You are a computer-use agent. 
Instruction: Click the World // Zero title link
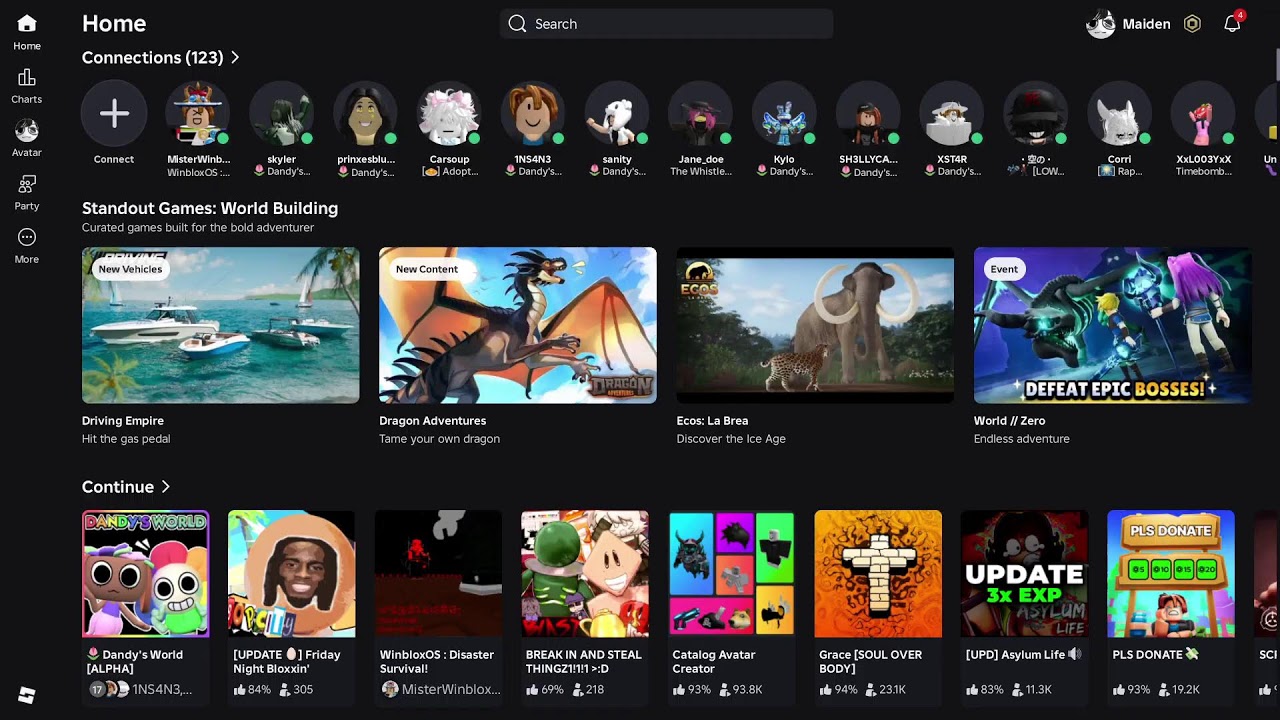pos(1009,421)
